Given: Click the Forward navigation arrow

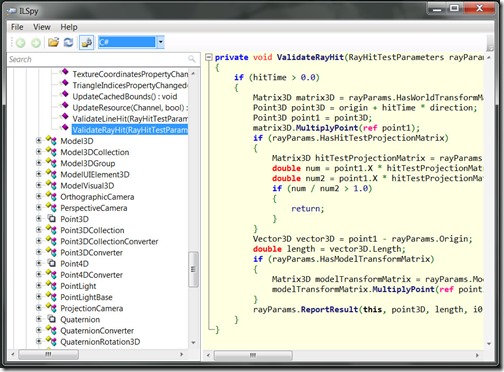Looking at the screenshot, I should click(x=36, y=42).
